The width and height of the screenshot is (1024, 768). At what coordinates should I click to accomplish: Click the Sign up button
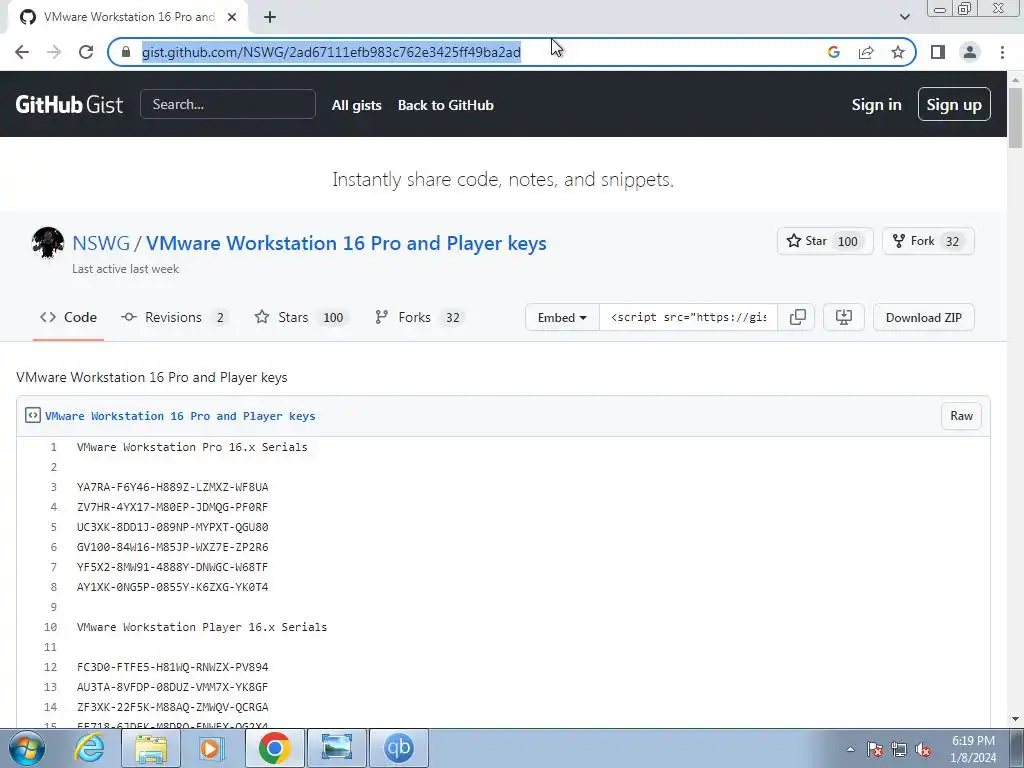click(x=953, y=104)
